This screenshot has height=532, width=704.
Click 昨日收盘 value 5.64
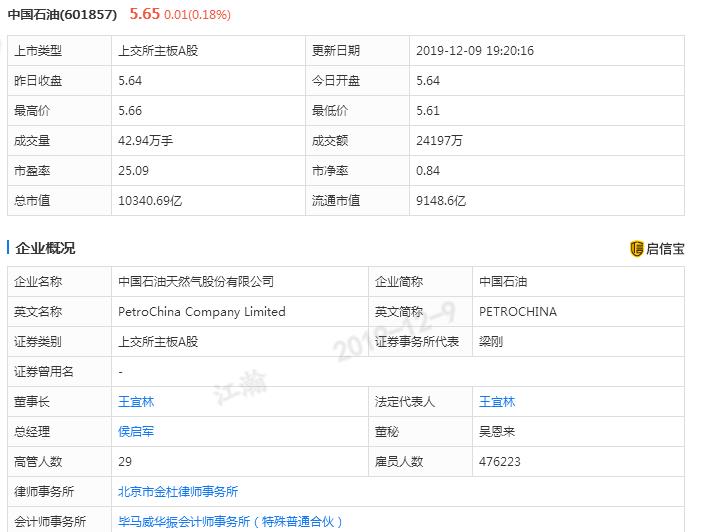click(130, 81)
